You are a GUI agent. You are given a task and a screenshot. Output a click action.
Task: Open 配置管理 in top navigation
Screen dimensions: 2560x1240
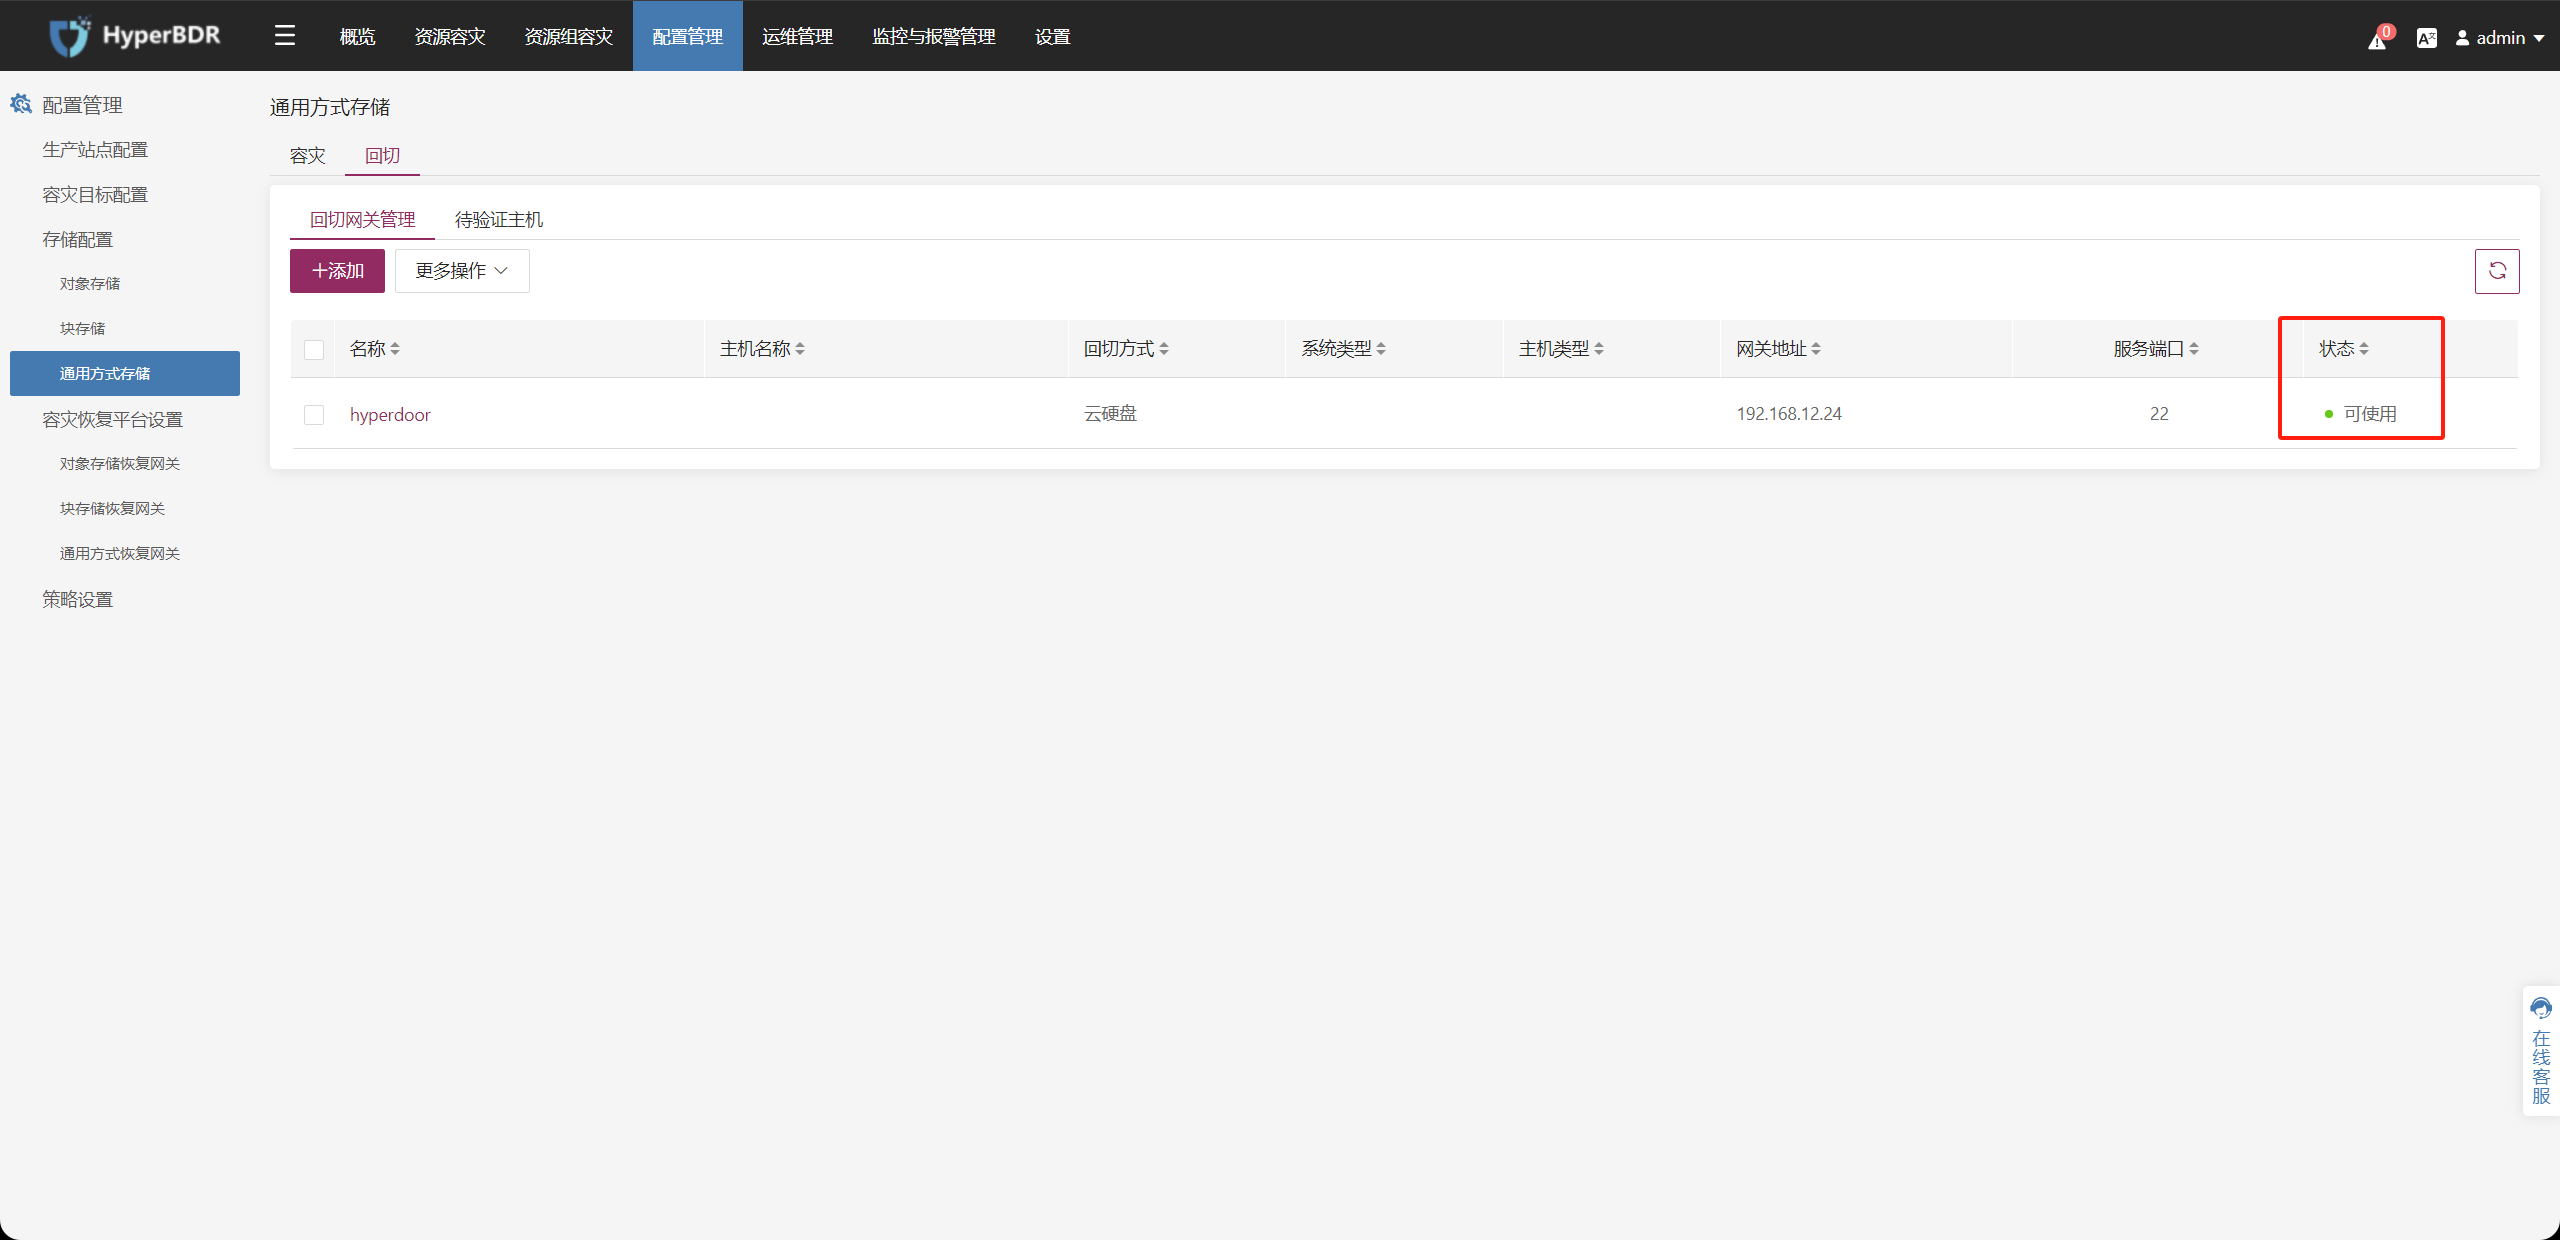tap(688, 36)
